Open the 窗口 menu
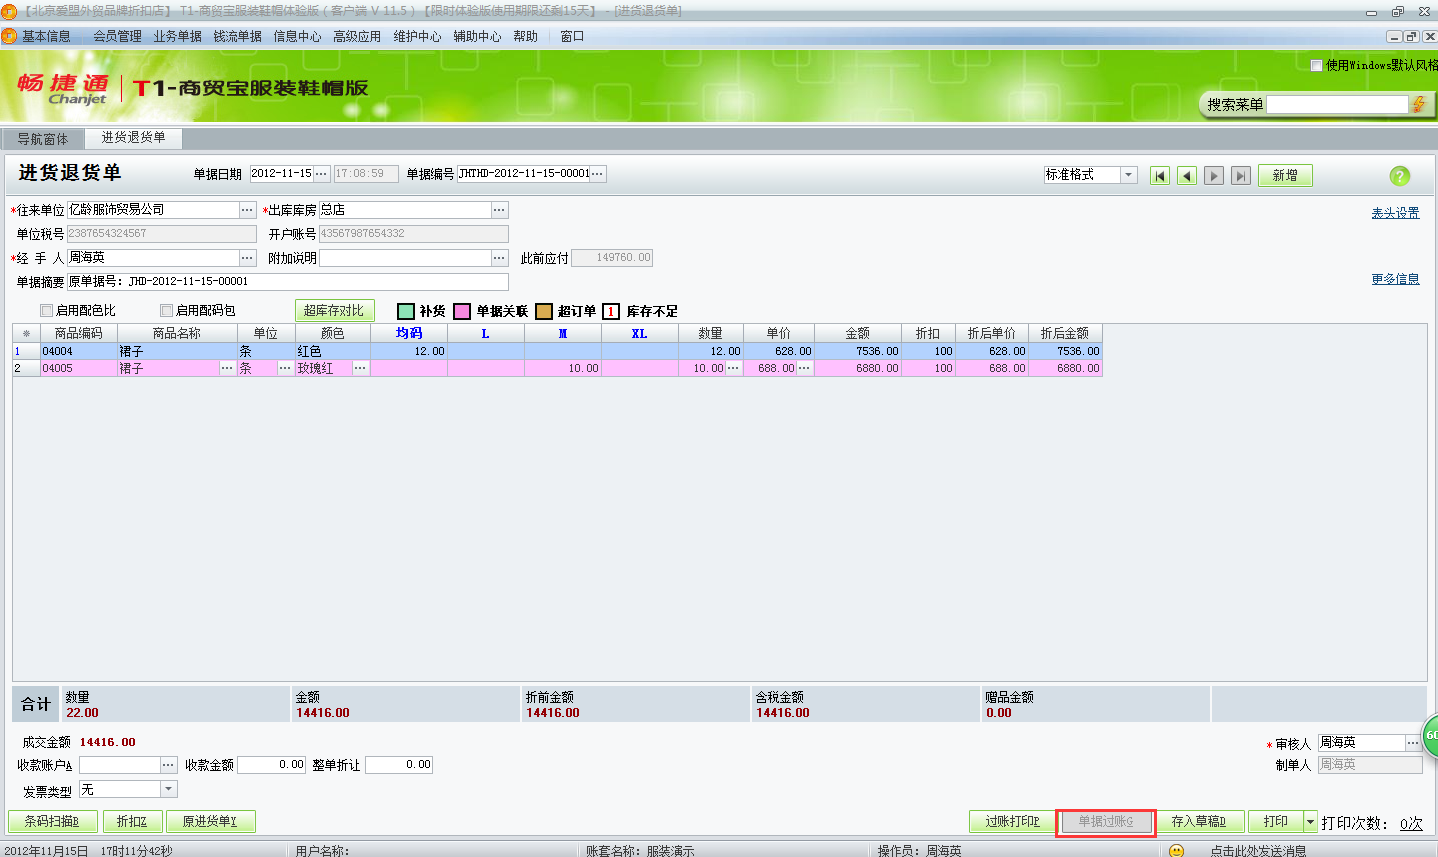Viewport: 1438px width, 857px height. point(572,37)
